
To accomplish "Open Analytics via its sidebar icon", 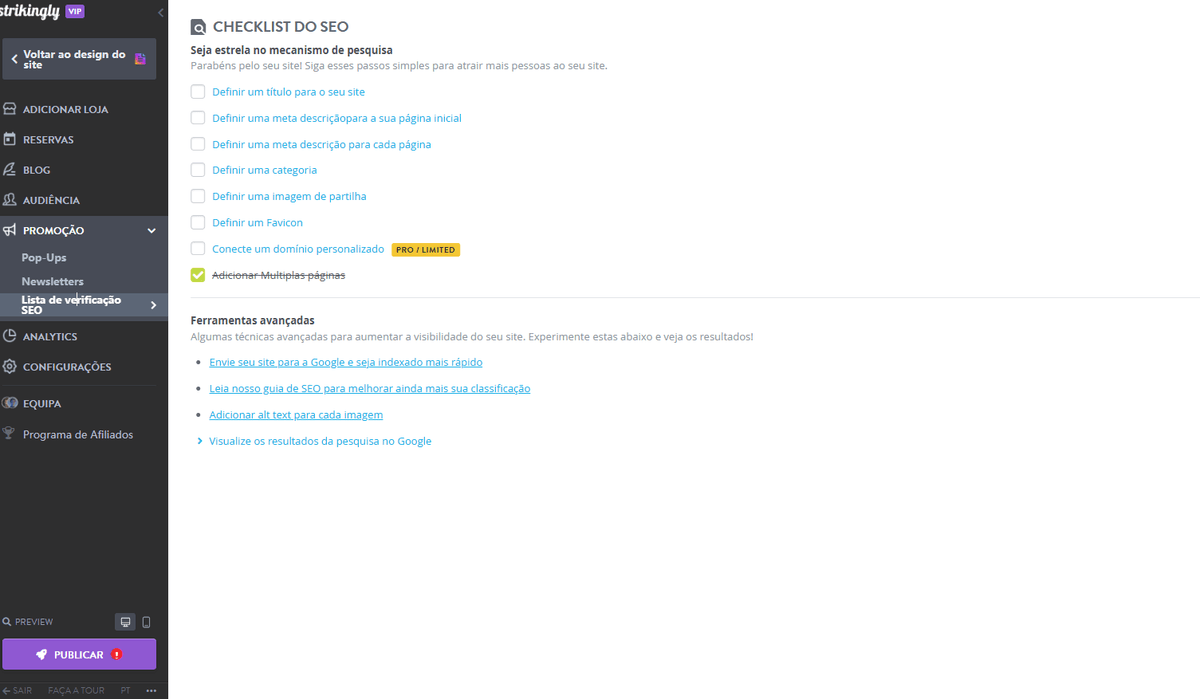I will click(12, 336).
